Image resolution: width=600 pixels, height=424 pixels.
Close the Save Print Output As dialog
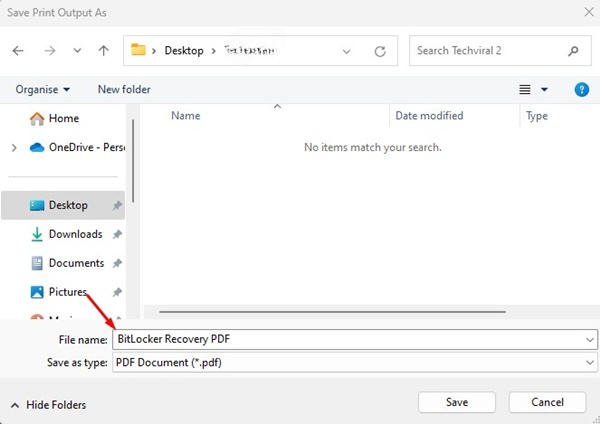pyautogui.click(x=589, y=12)
